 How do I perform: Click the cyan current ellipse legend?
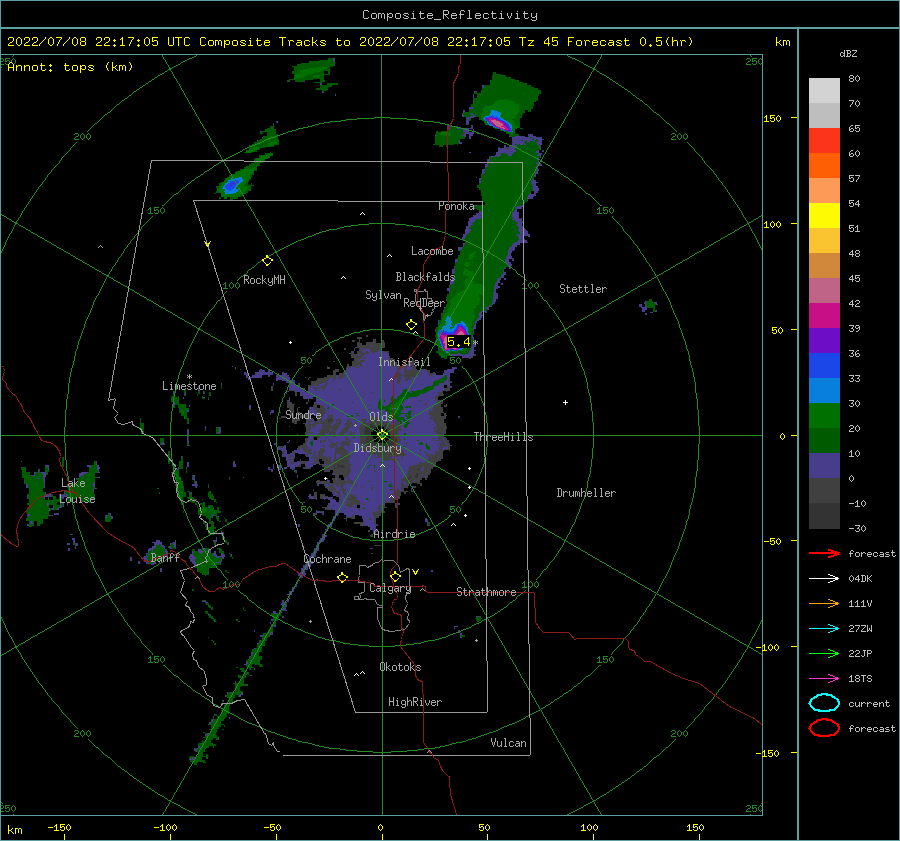[824, 703]
